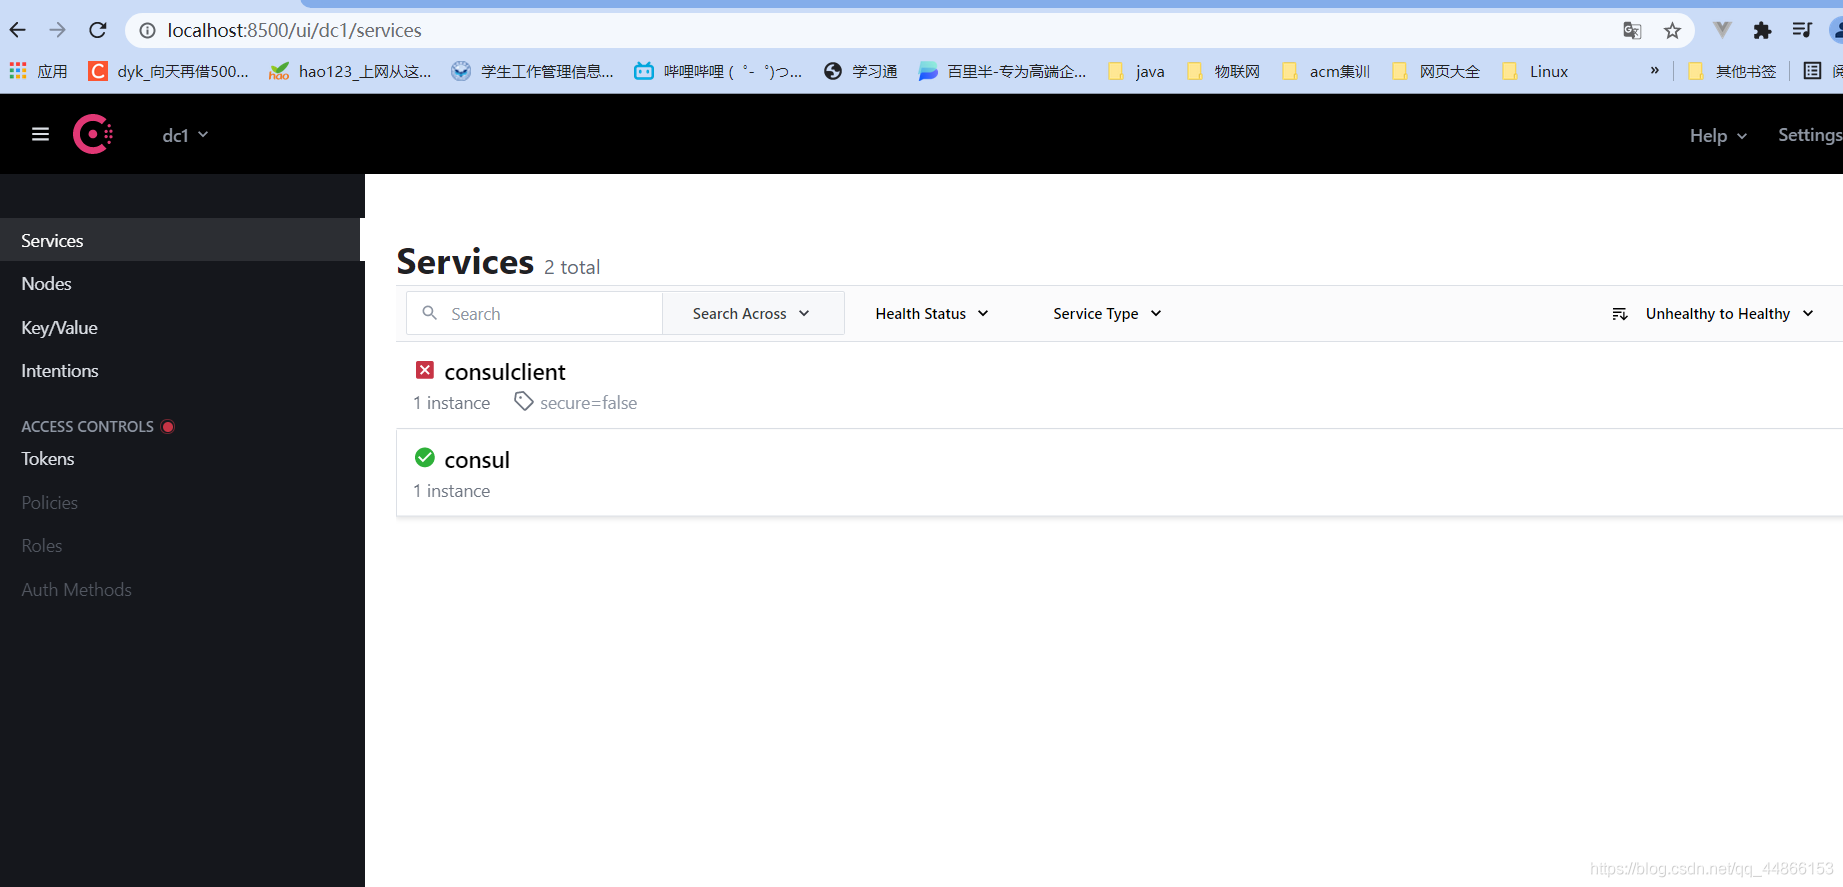Select Services in the sidebar
Image resolution: width=1843 pixels, height=887 pixels.
pyautogui.click(x=180, y=240)
